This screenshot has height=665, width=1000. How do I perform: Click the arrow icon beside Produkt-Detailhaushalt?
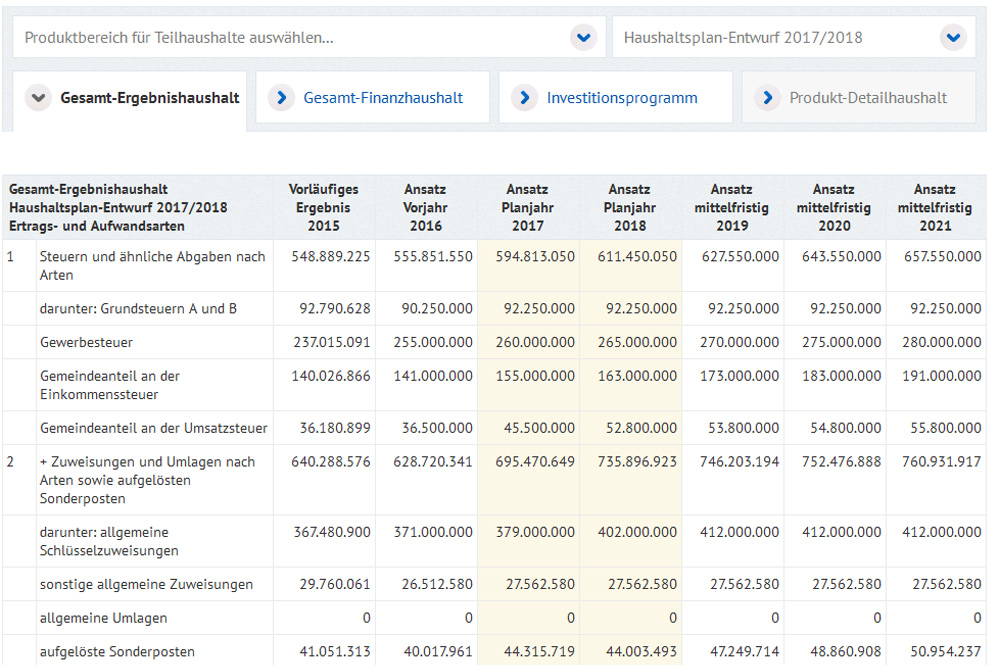(x=766, y=96)
